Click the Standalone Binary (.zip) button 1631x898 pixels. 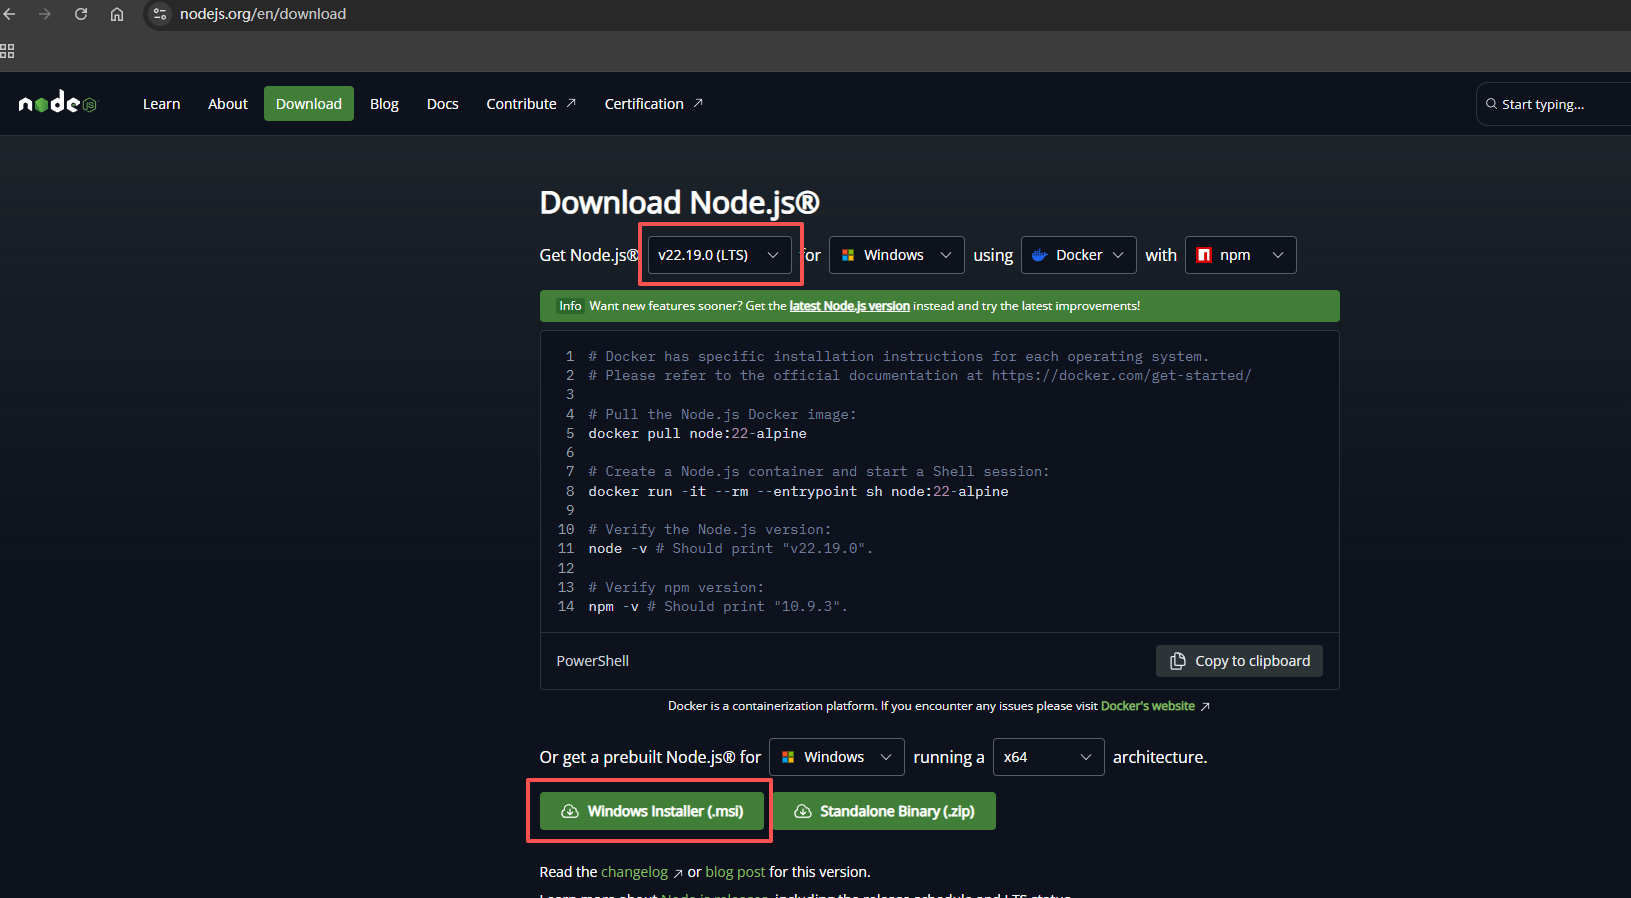[884, 811]
